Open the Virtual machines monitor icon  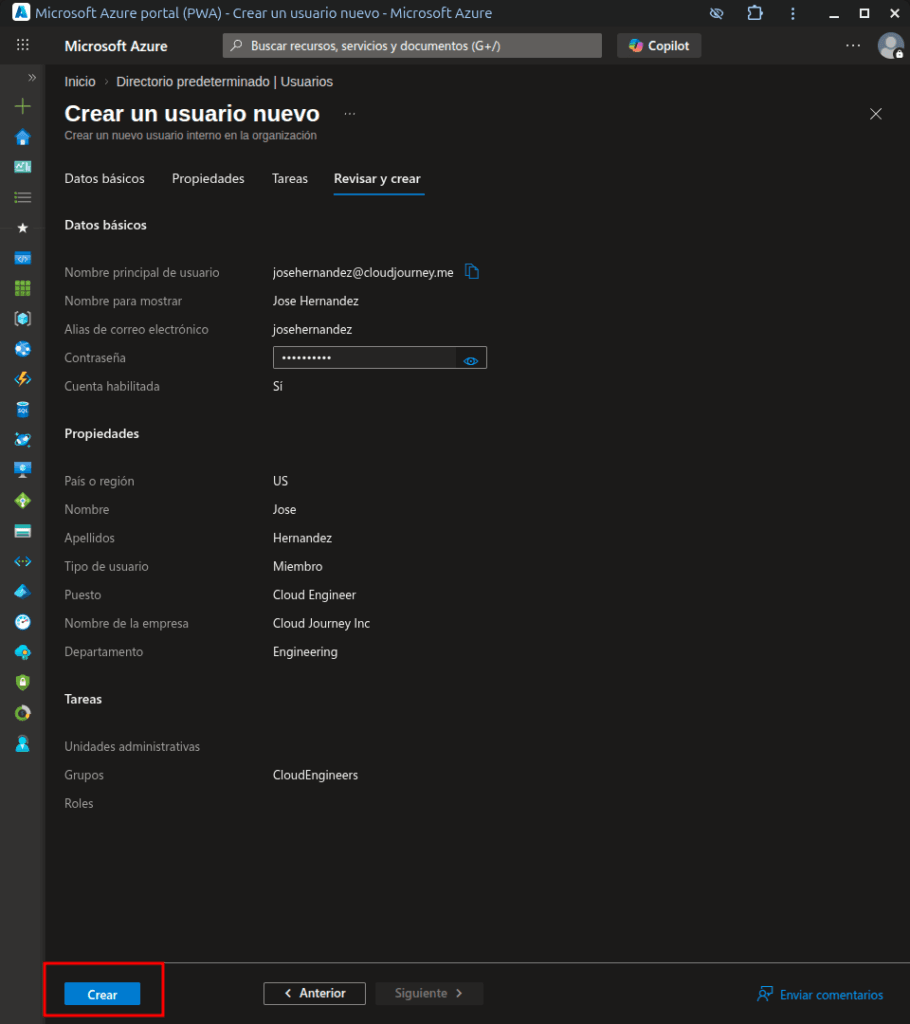[22, 469]
